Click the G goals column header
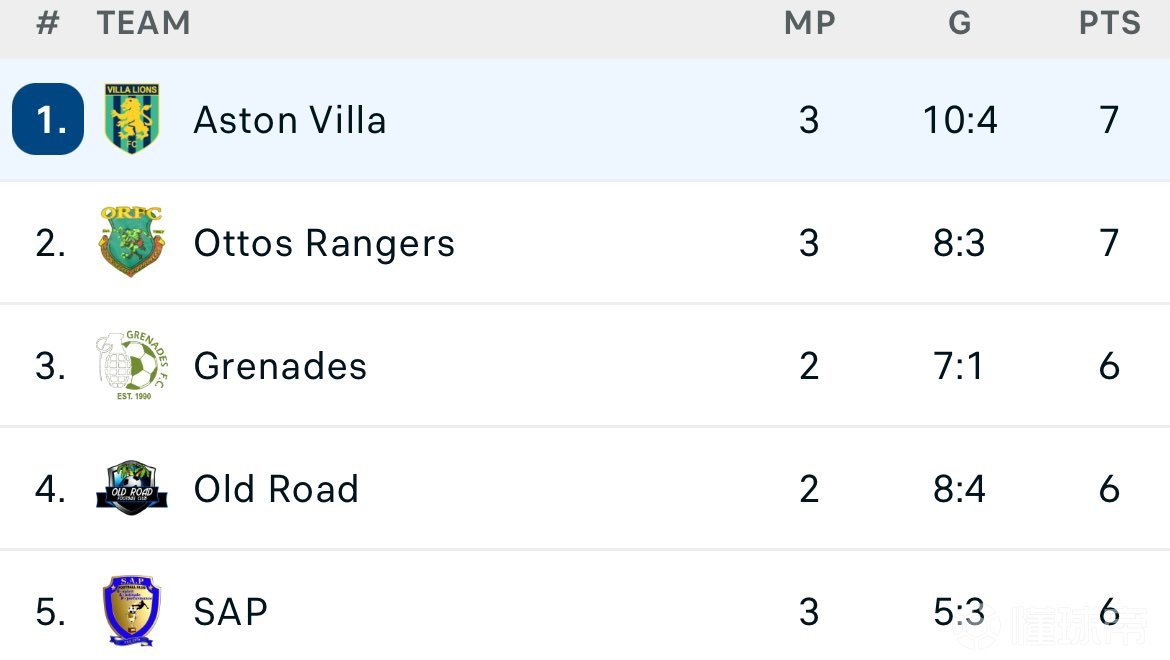Image resolution: width=1170 pixels, height=660 pixels. [x=960, y=23]
